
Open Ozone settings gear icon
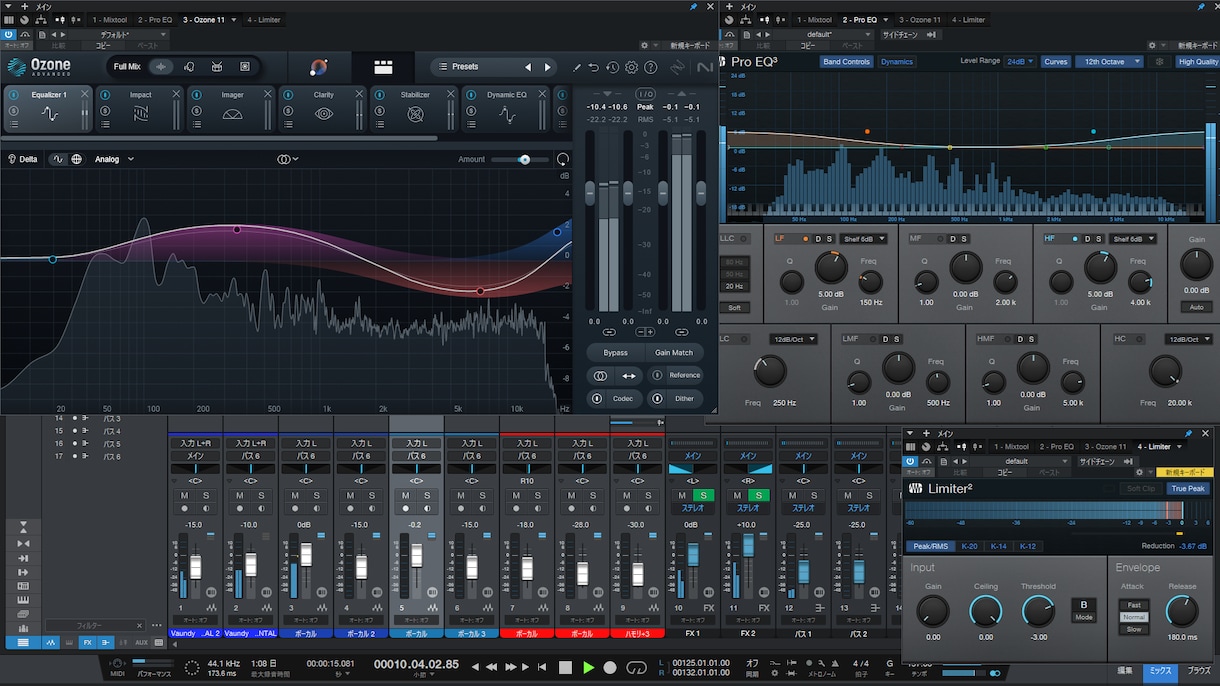tap(631, 67)
